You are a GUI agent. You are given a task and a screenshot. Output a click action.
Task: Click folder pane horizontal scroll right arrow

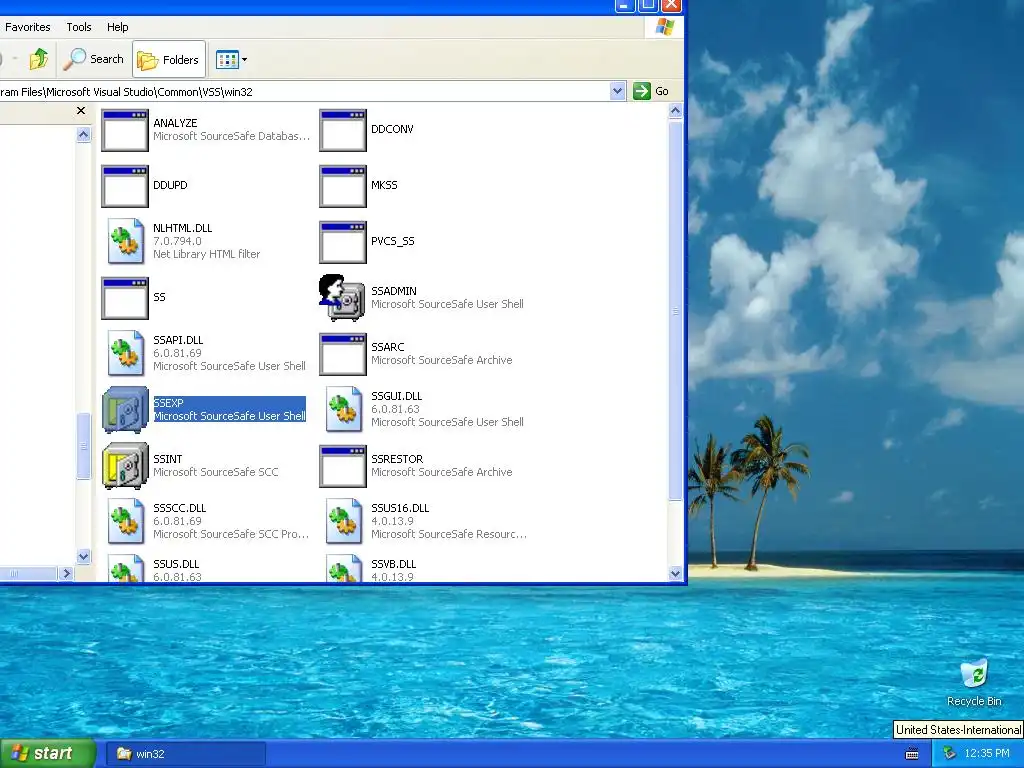point(66,574)
